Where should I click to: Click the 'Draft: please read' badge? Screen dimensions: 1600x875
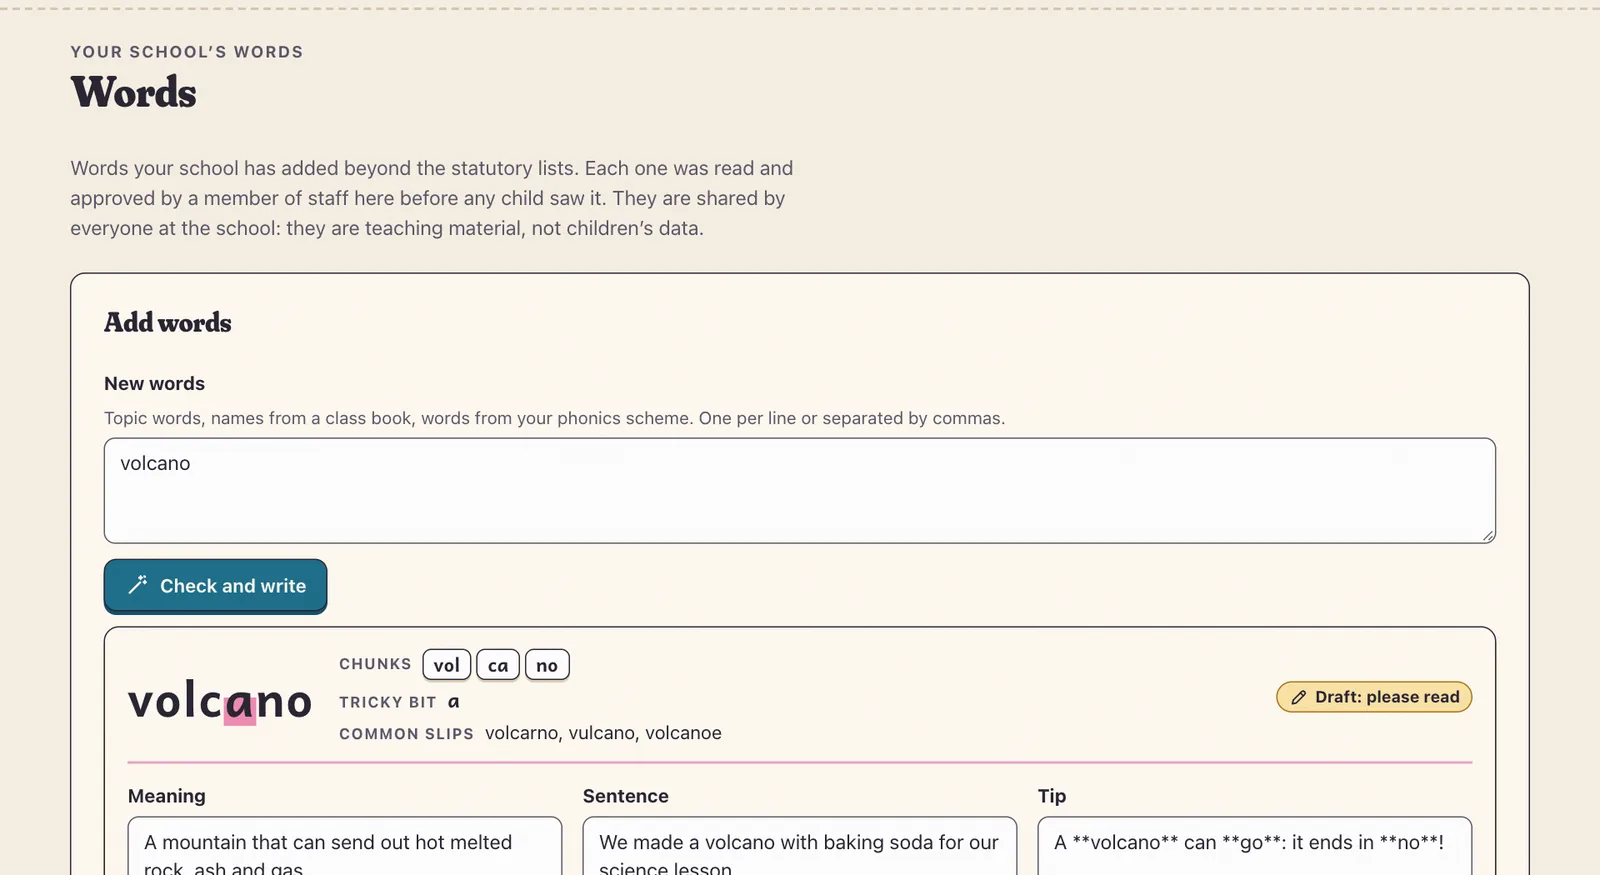[1374, 697]
